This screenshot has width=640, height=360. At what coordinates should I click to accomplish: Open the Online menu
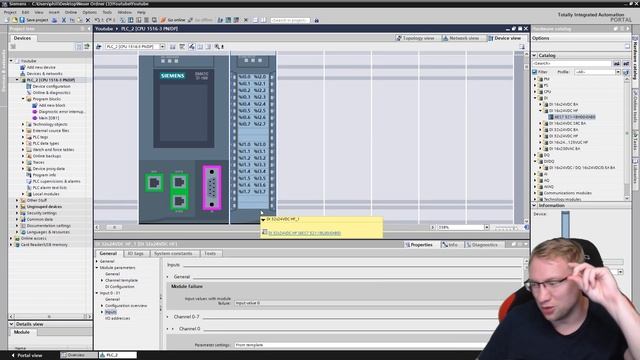tap(71, 12)
